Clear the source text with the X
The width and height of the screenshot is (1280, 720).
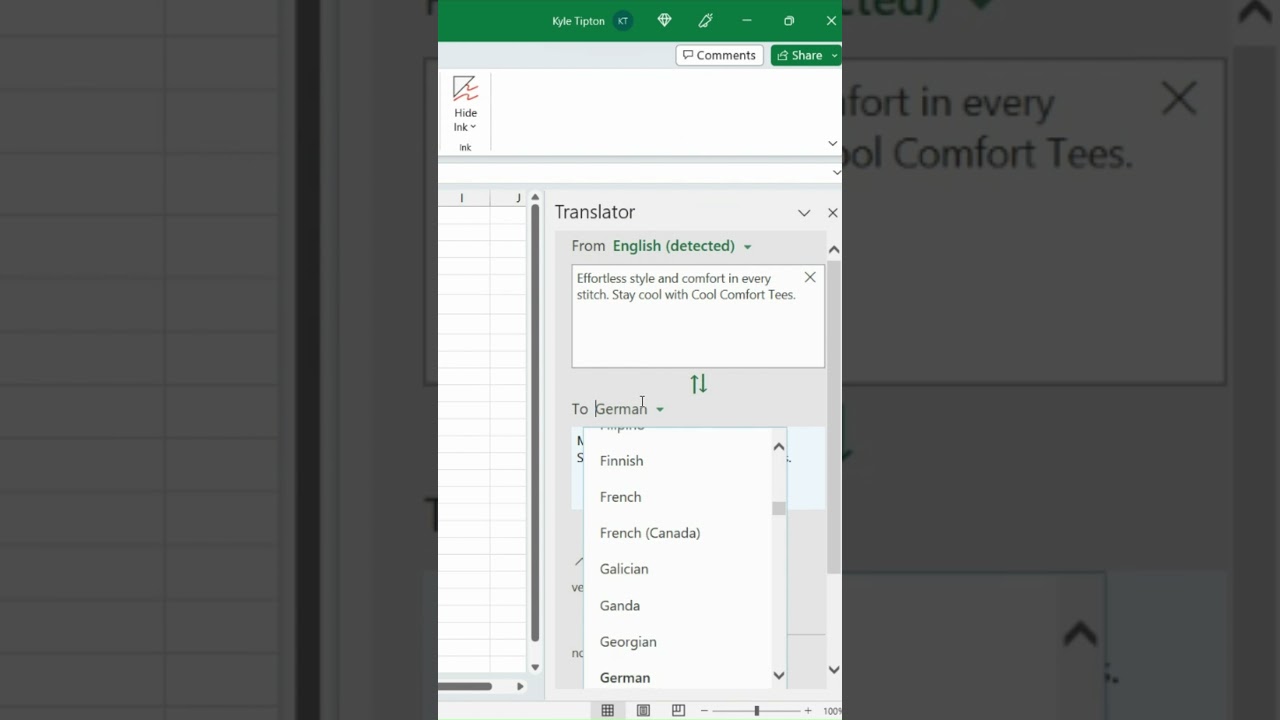click(x=810, y=277)
